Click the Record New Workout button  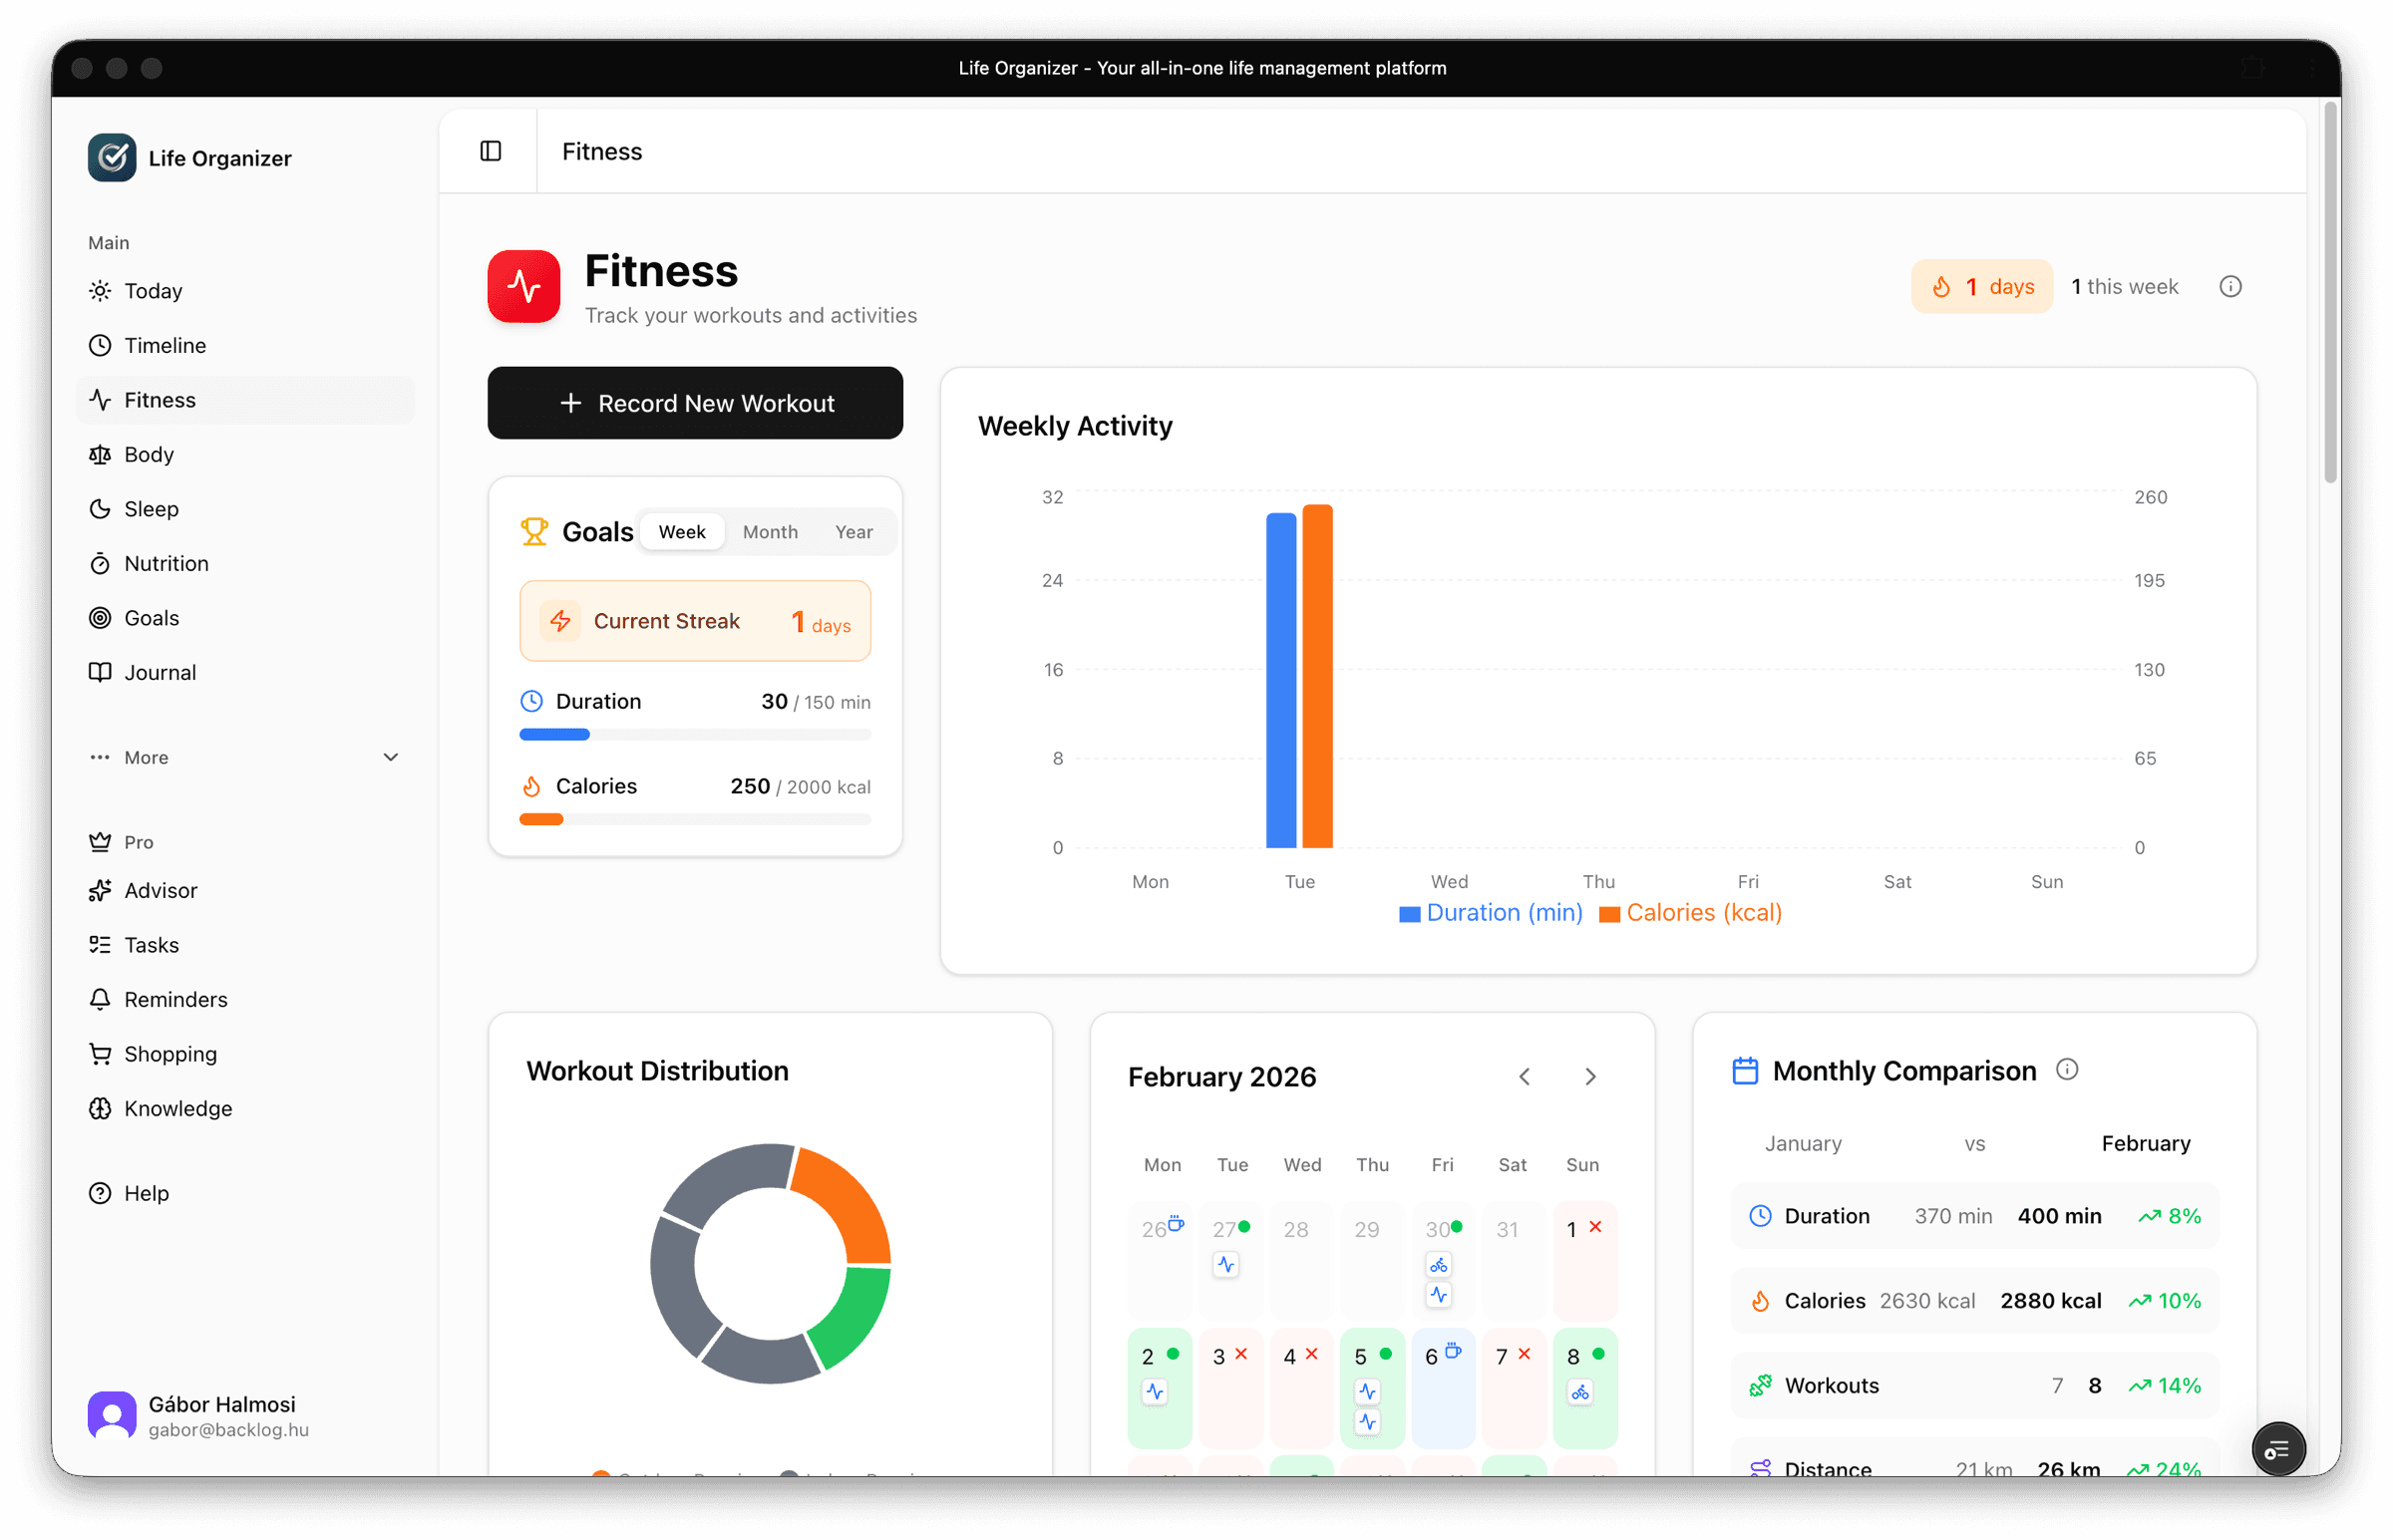pyautogui.click(x=695, y=403)
